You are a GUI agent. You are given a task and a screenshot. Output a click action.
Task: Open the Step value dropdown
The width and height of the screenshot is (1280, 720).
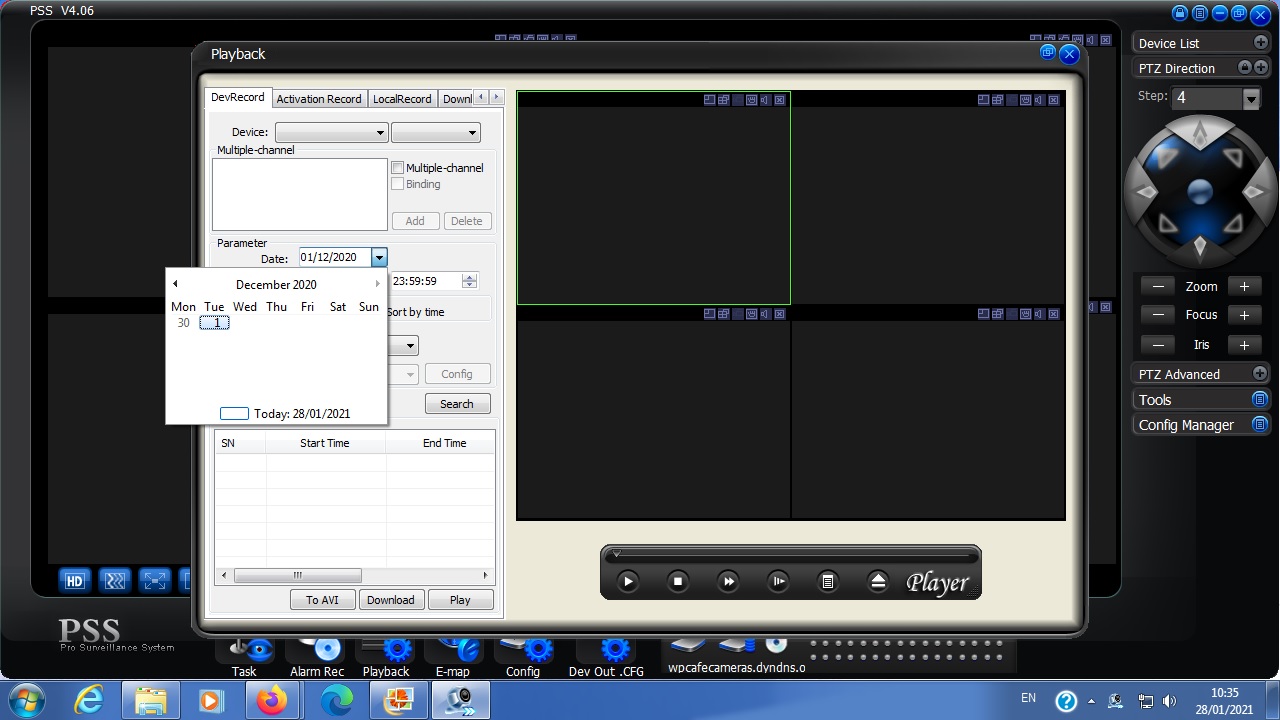[1251, 98]
